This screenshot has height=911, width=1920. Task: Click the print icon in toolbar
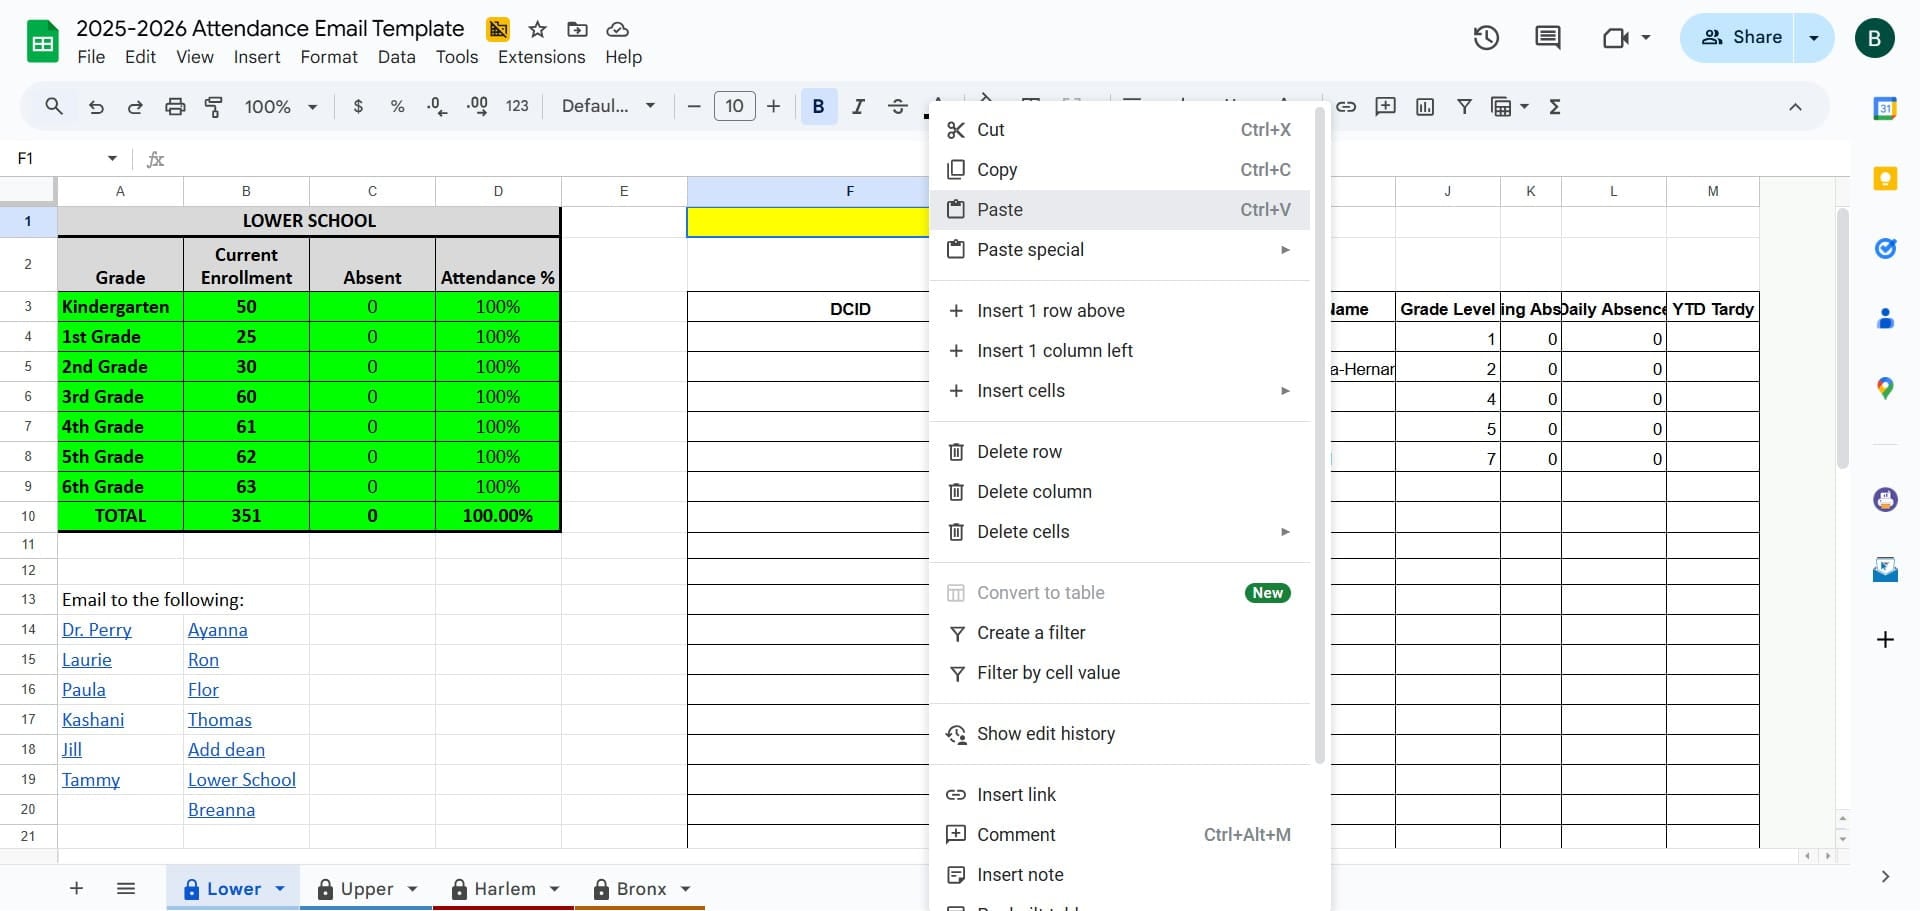tap(175, 107)
